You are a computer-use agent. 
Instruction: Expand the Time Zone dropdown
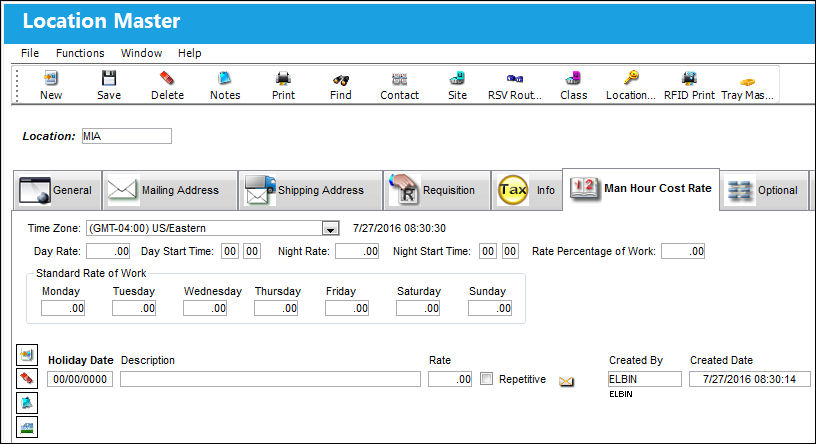(x=330, y=229)
